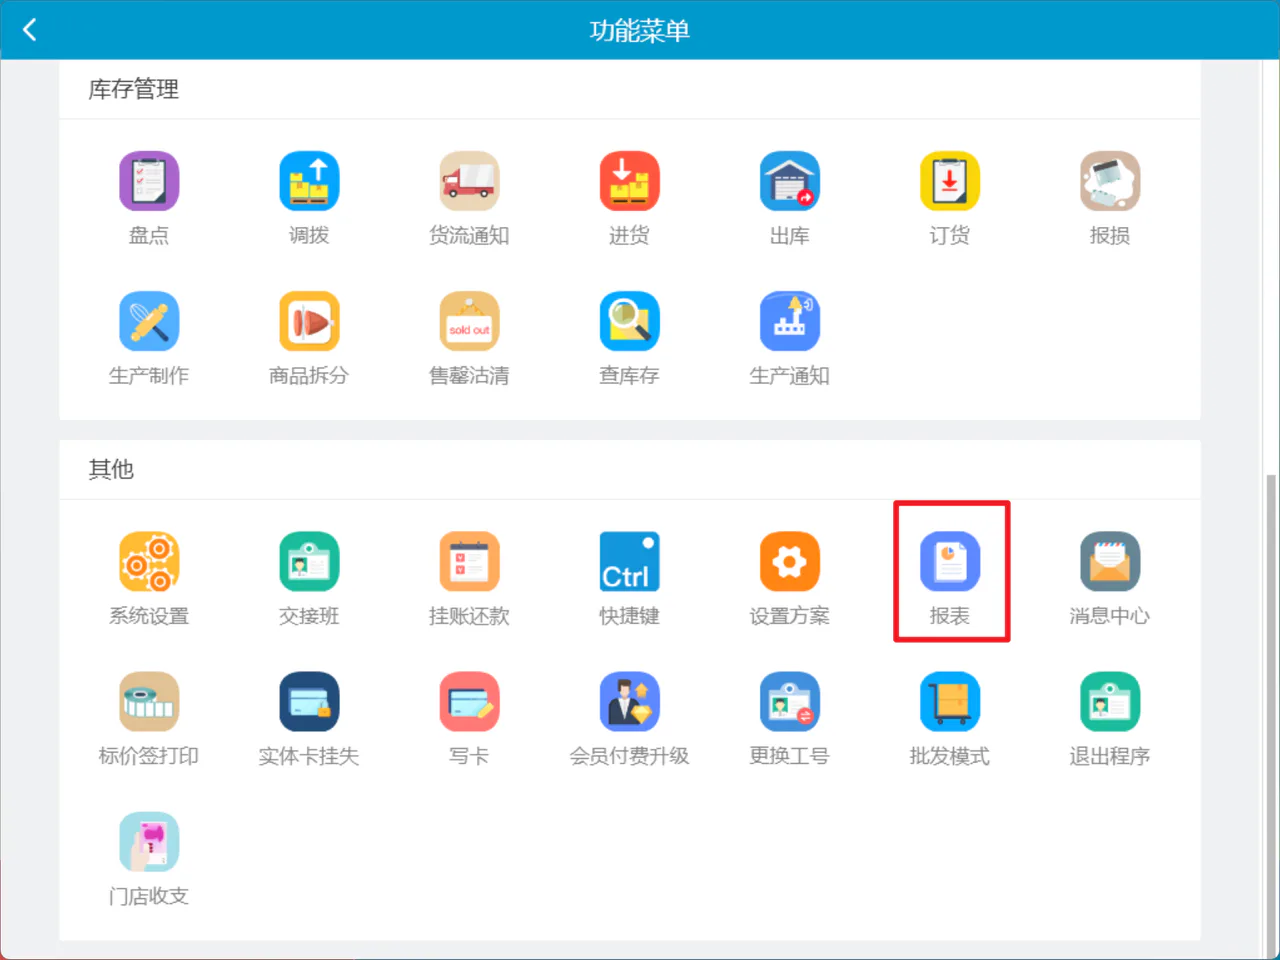The image size is (1280, 960).
Task: Click the 交接班 shift handover icon
Action: (x=309, y=561)
